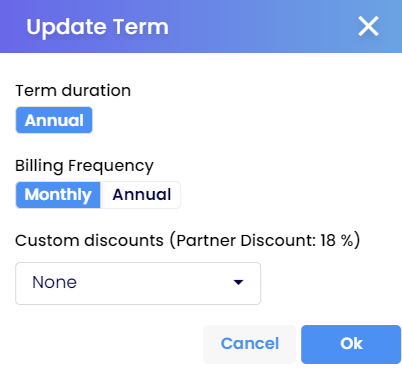Click the dropdown arrow beside None
This screenshot has height=377, width=402.
point(238,283)
